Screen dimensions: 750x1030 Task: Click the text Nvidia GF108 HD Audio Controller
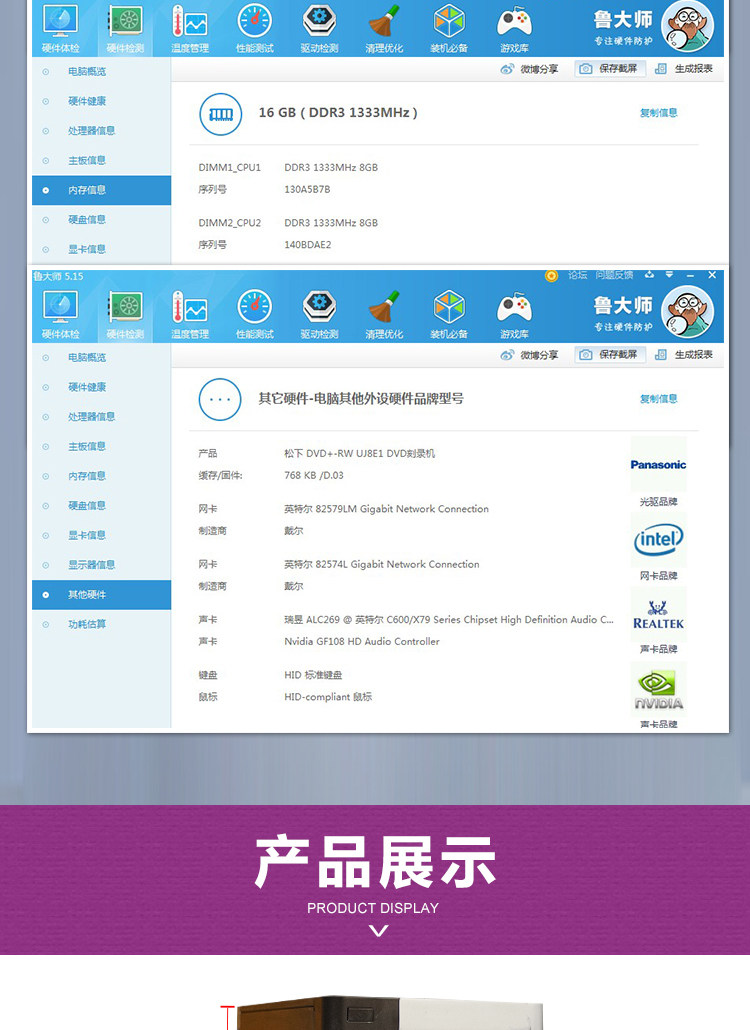362,642
